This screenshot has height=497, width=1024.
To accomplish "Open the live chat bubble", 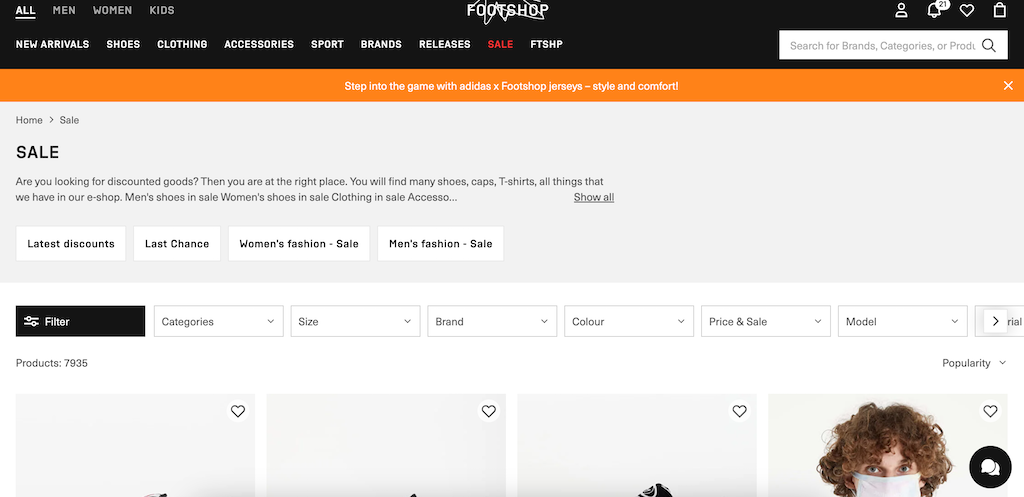I will click(990, 467).
